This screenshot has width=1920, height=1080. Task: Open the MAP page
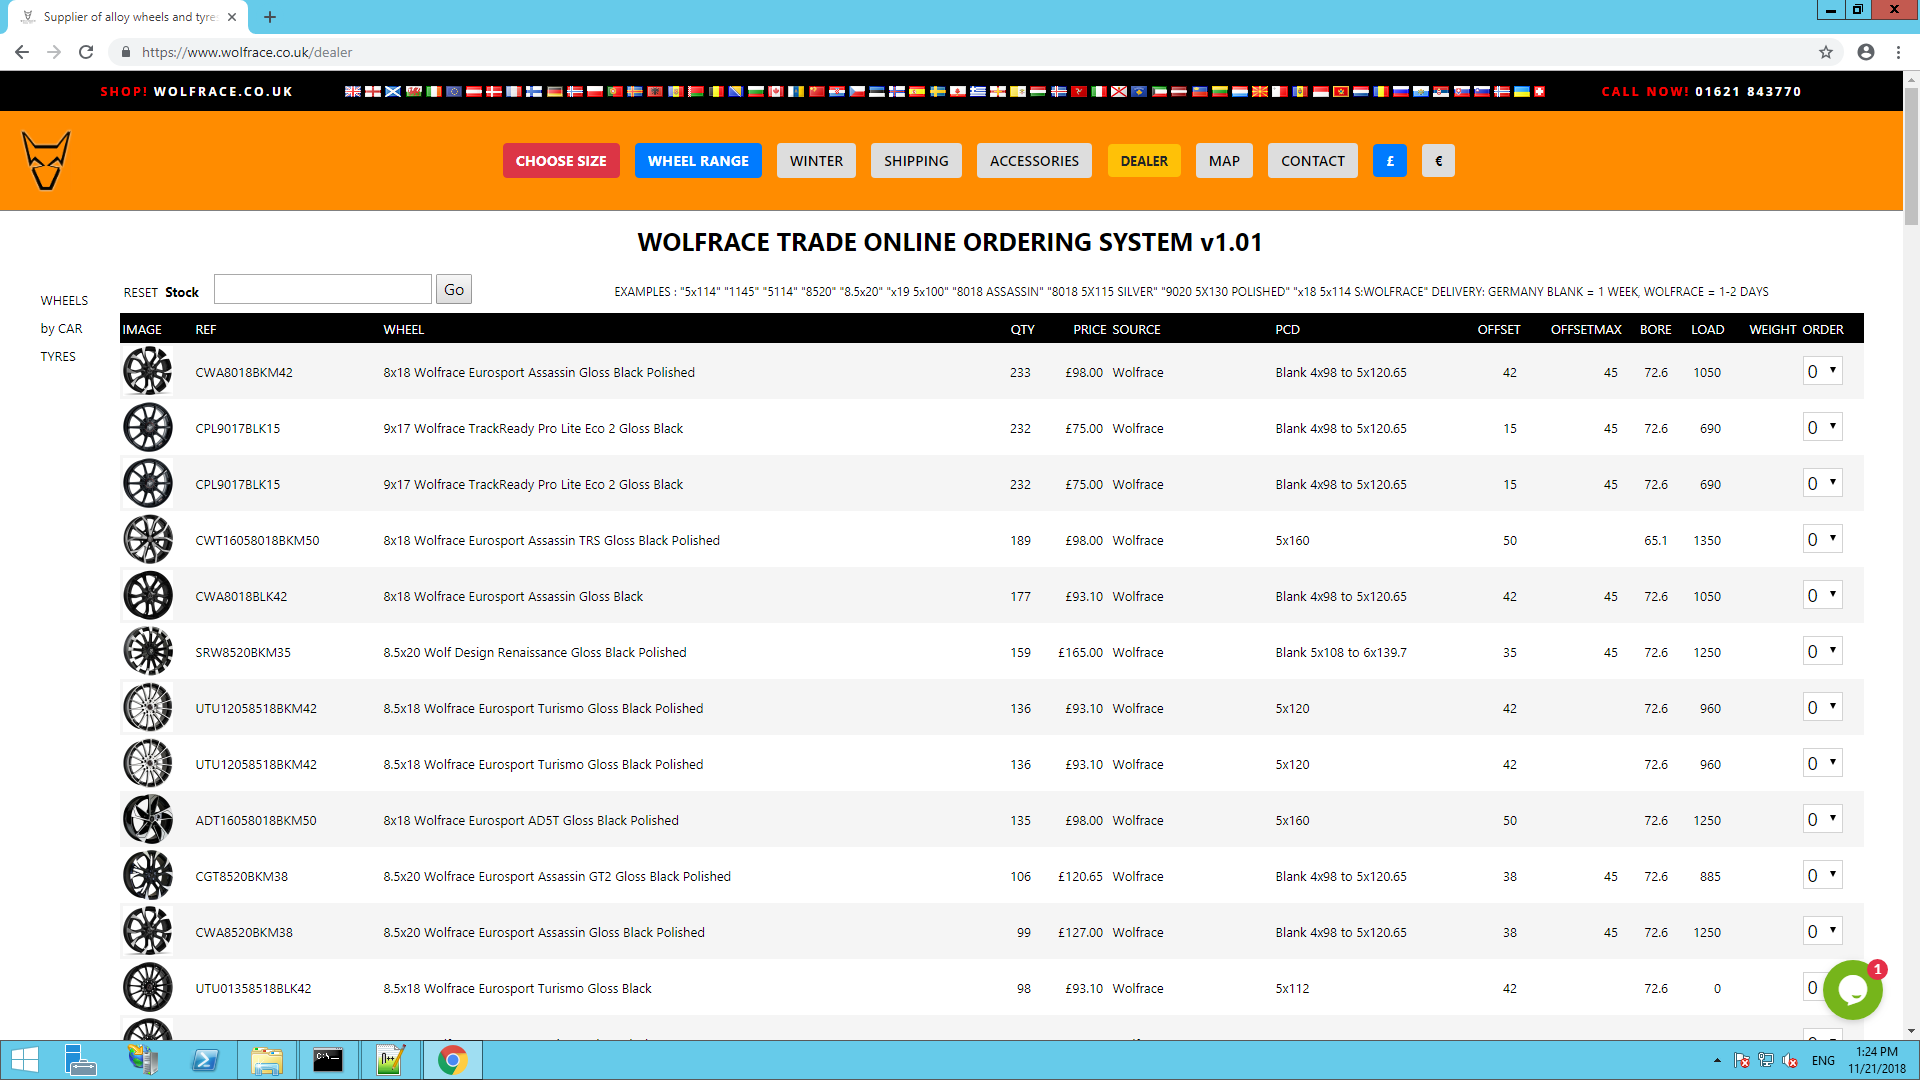point(1224,161)
